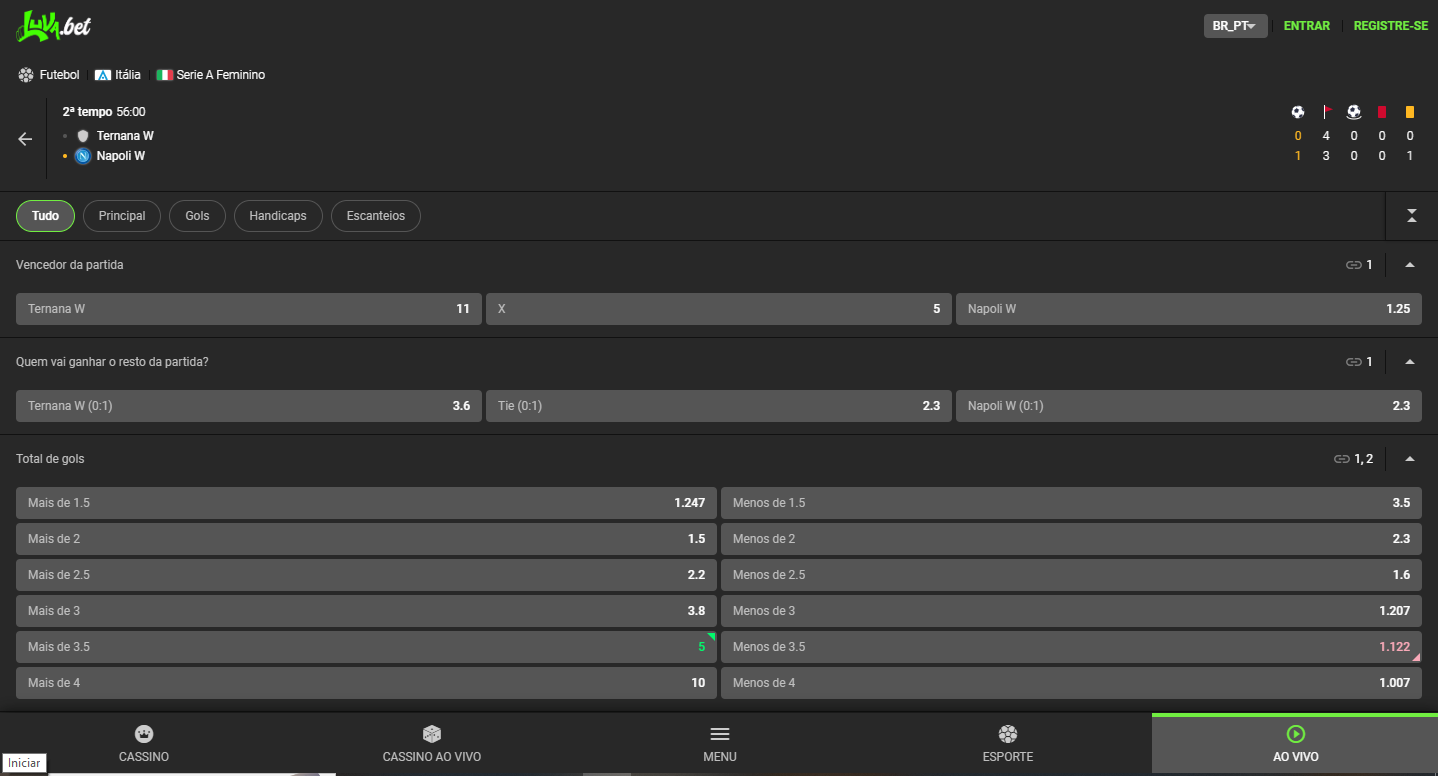Image resolution: width=1438 pixels, height=776 pixels.
Task: Select Tie (0:1) rest-of-match odds
Action: pyautogui.click(x=719, y=406)
